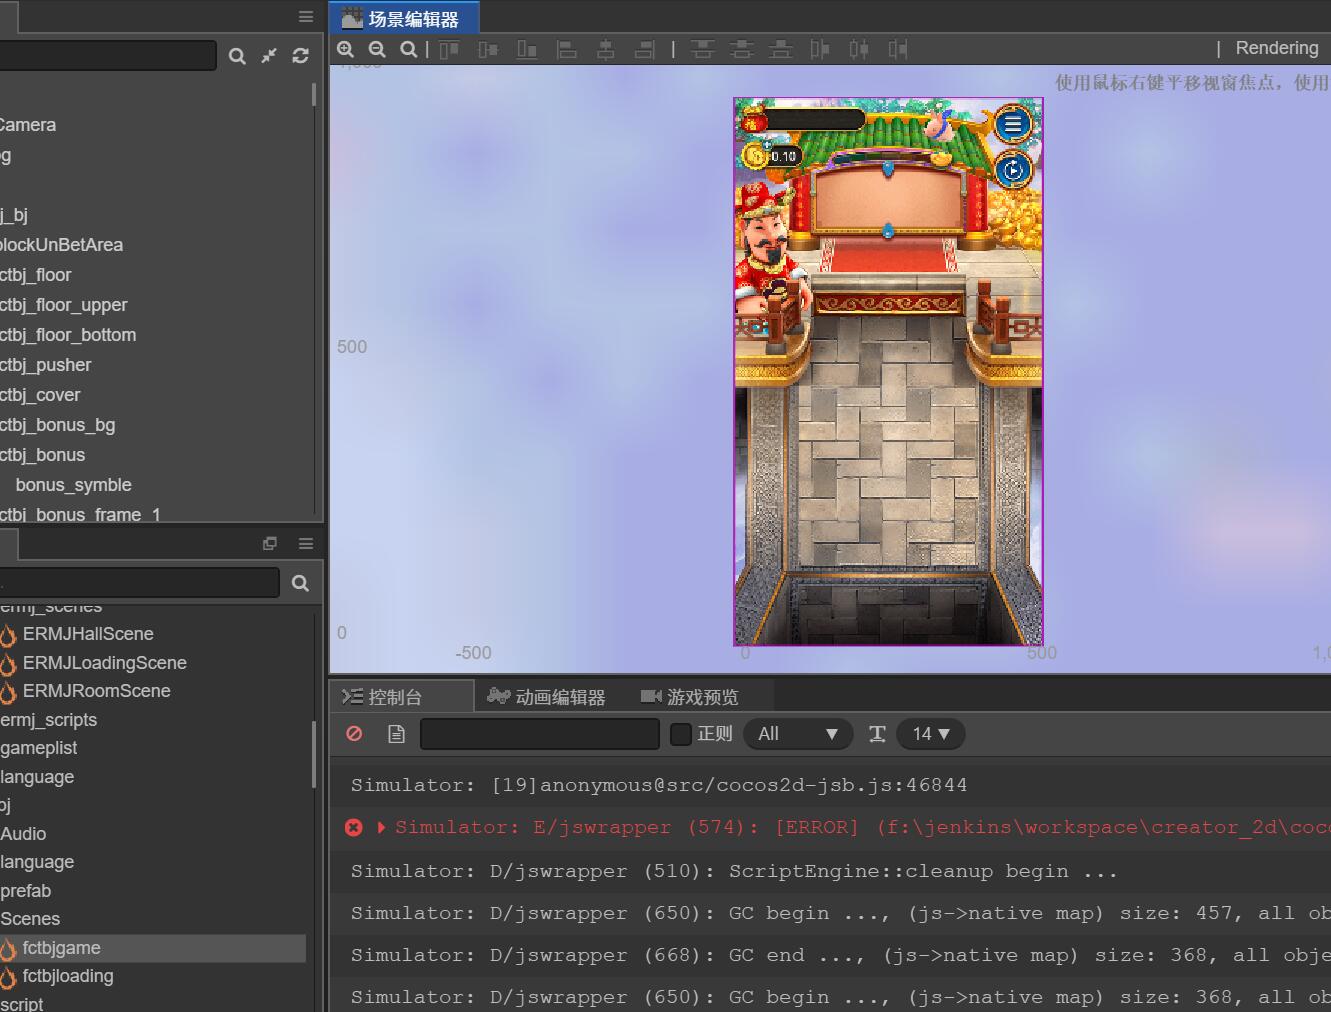Image resolution: width=1331 pixels, height=1012 pixels.
Task: Align selected nodes to right edge
Action: click(645, 49)
